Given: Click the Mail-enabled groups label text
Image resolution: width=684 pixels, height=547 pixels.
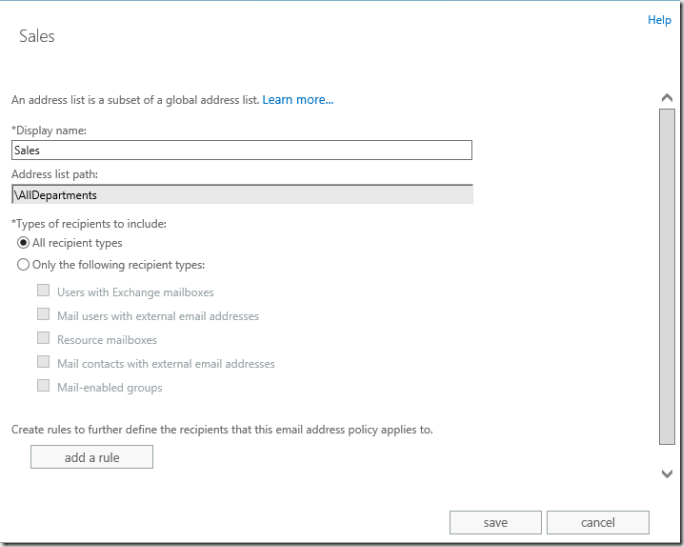Looking at the screenshot, I should (x=109, y=387).
